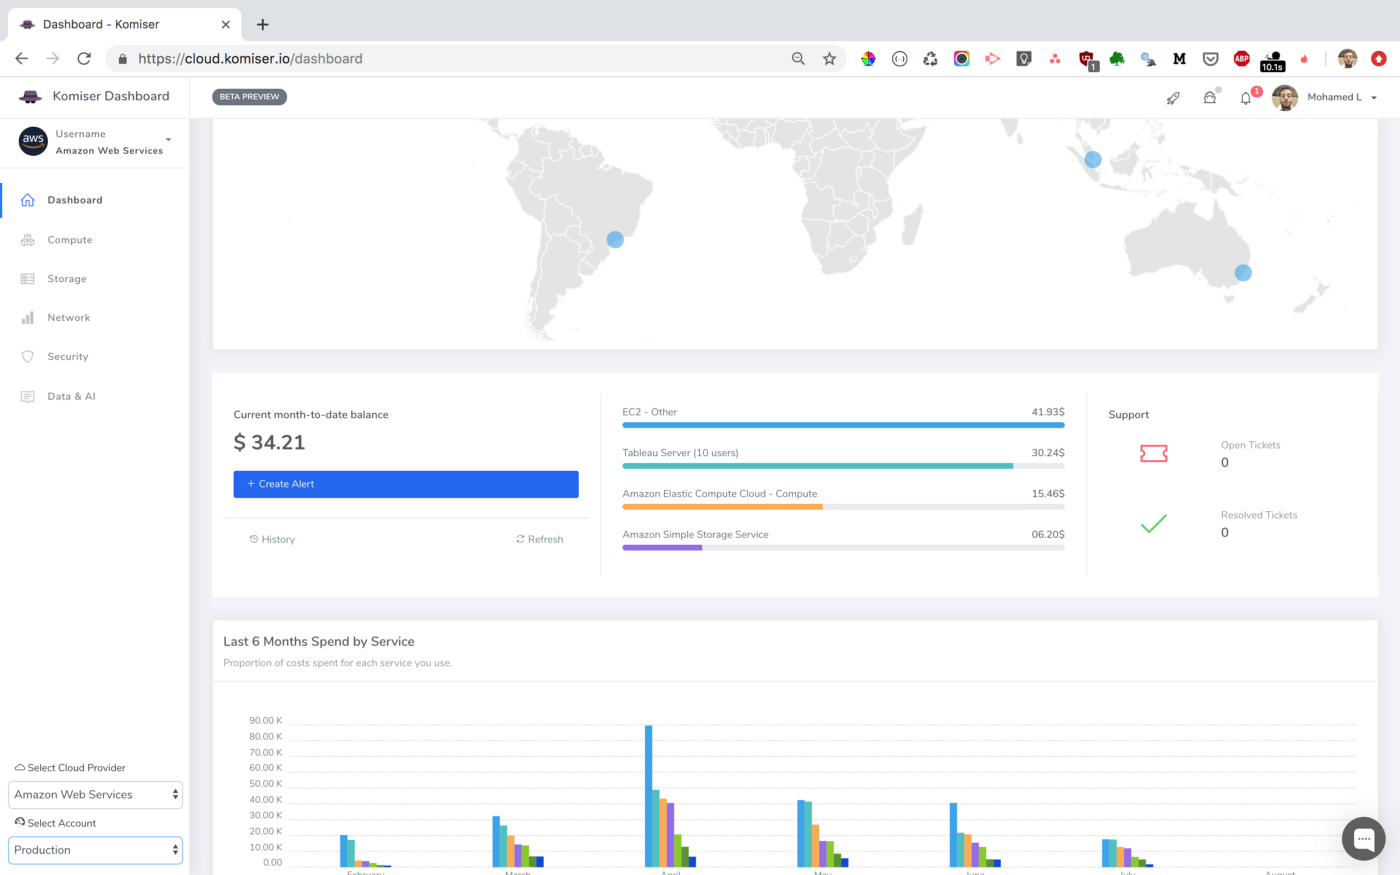Click the user avatar in header
Viewport: 1400px width, 875px height.
pos(1285,97)
